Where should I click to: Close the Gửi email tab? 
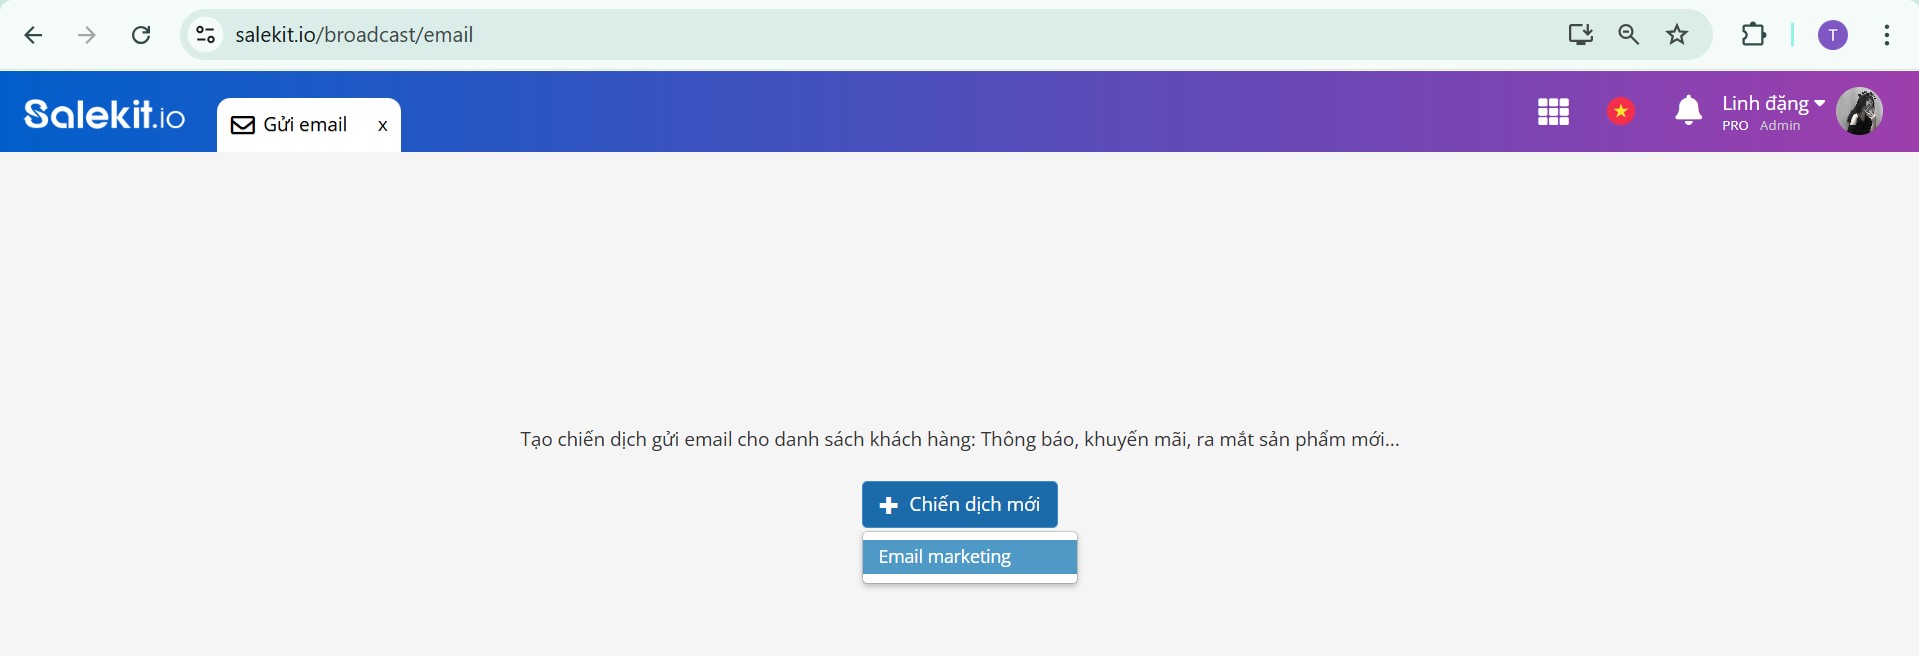pos(383,126)
